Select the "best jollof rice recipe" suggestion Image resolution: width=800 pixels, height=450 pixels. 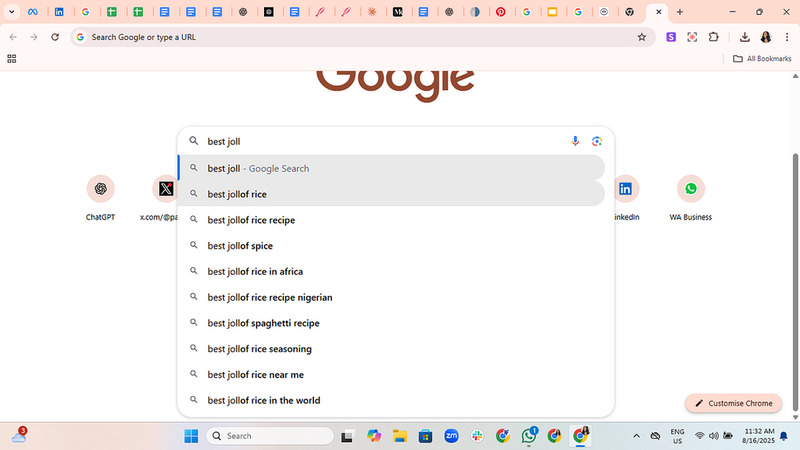(251, 220)
